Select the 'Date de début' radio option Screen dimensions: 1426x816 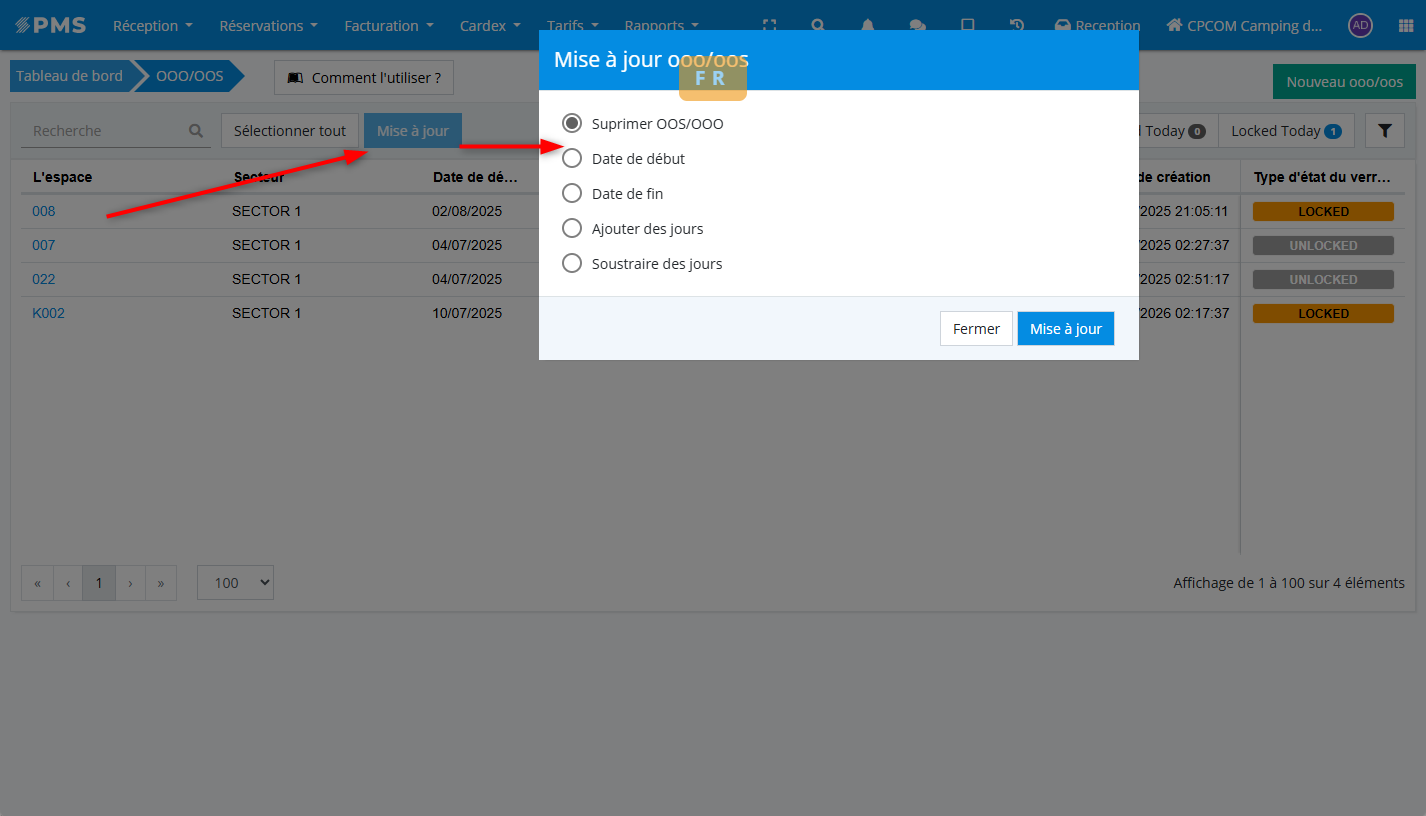572,159
